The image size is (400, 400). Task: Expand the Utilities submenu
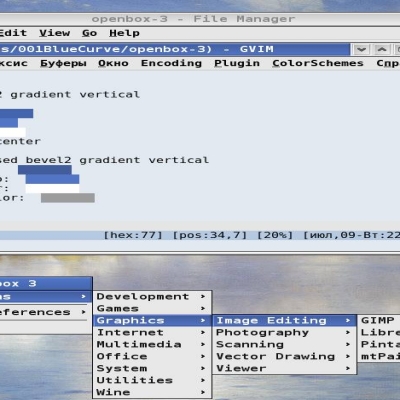point(152,380)
